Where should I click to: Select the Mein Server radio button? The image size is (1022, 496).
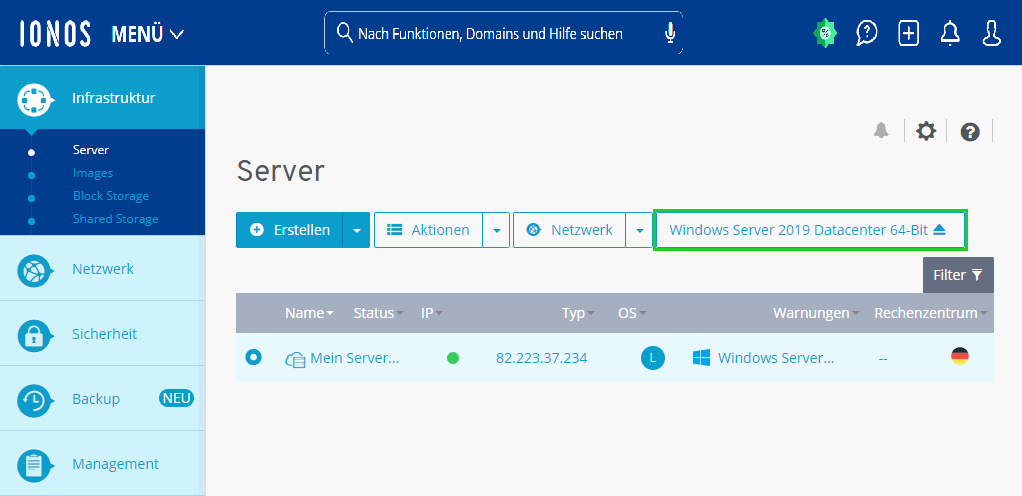254,357
